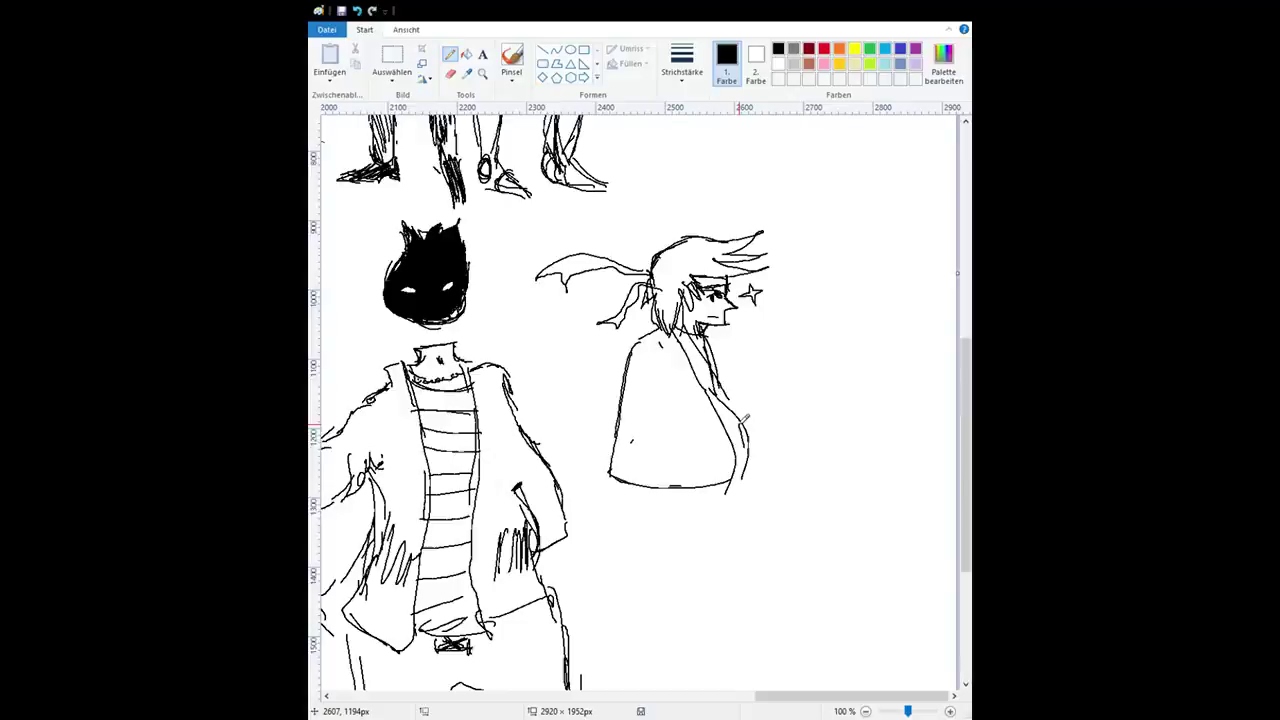Click the vertical scrollbar thumb

pos(965,455)
